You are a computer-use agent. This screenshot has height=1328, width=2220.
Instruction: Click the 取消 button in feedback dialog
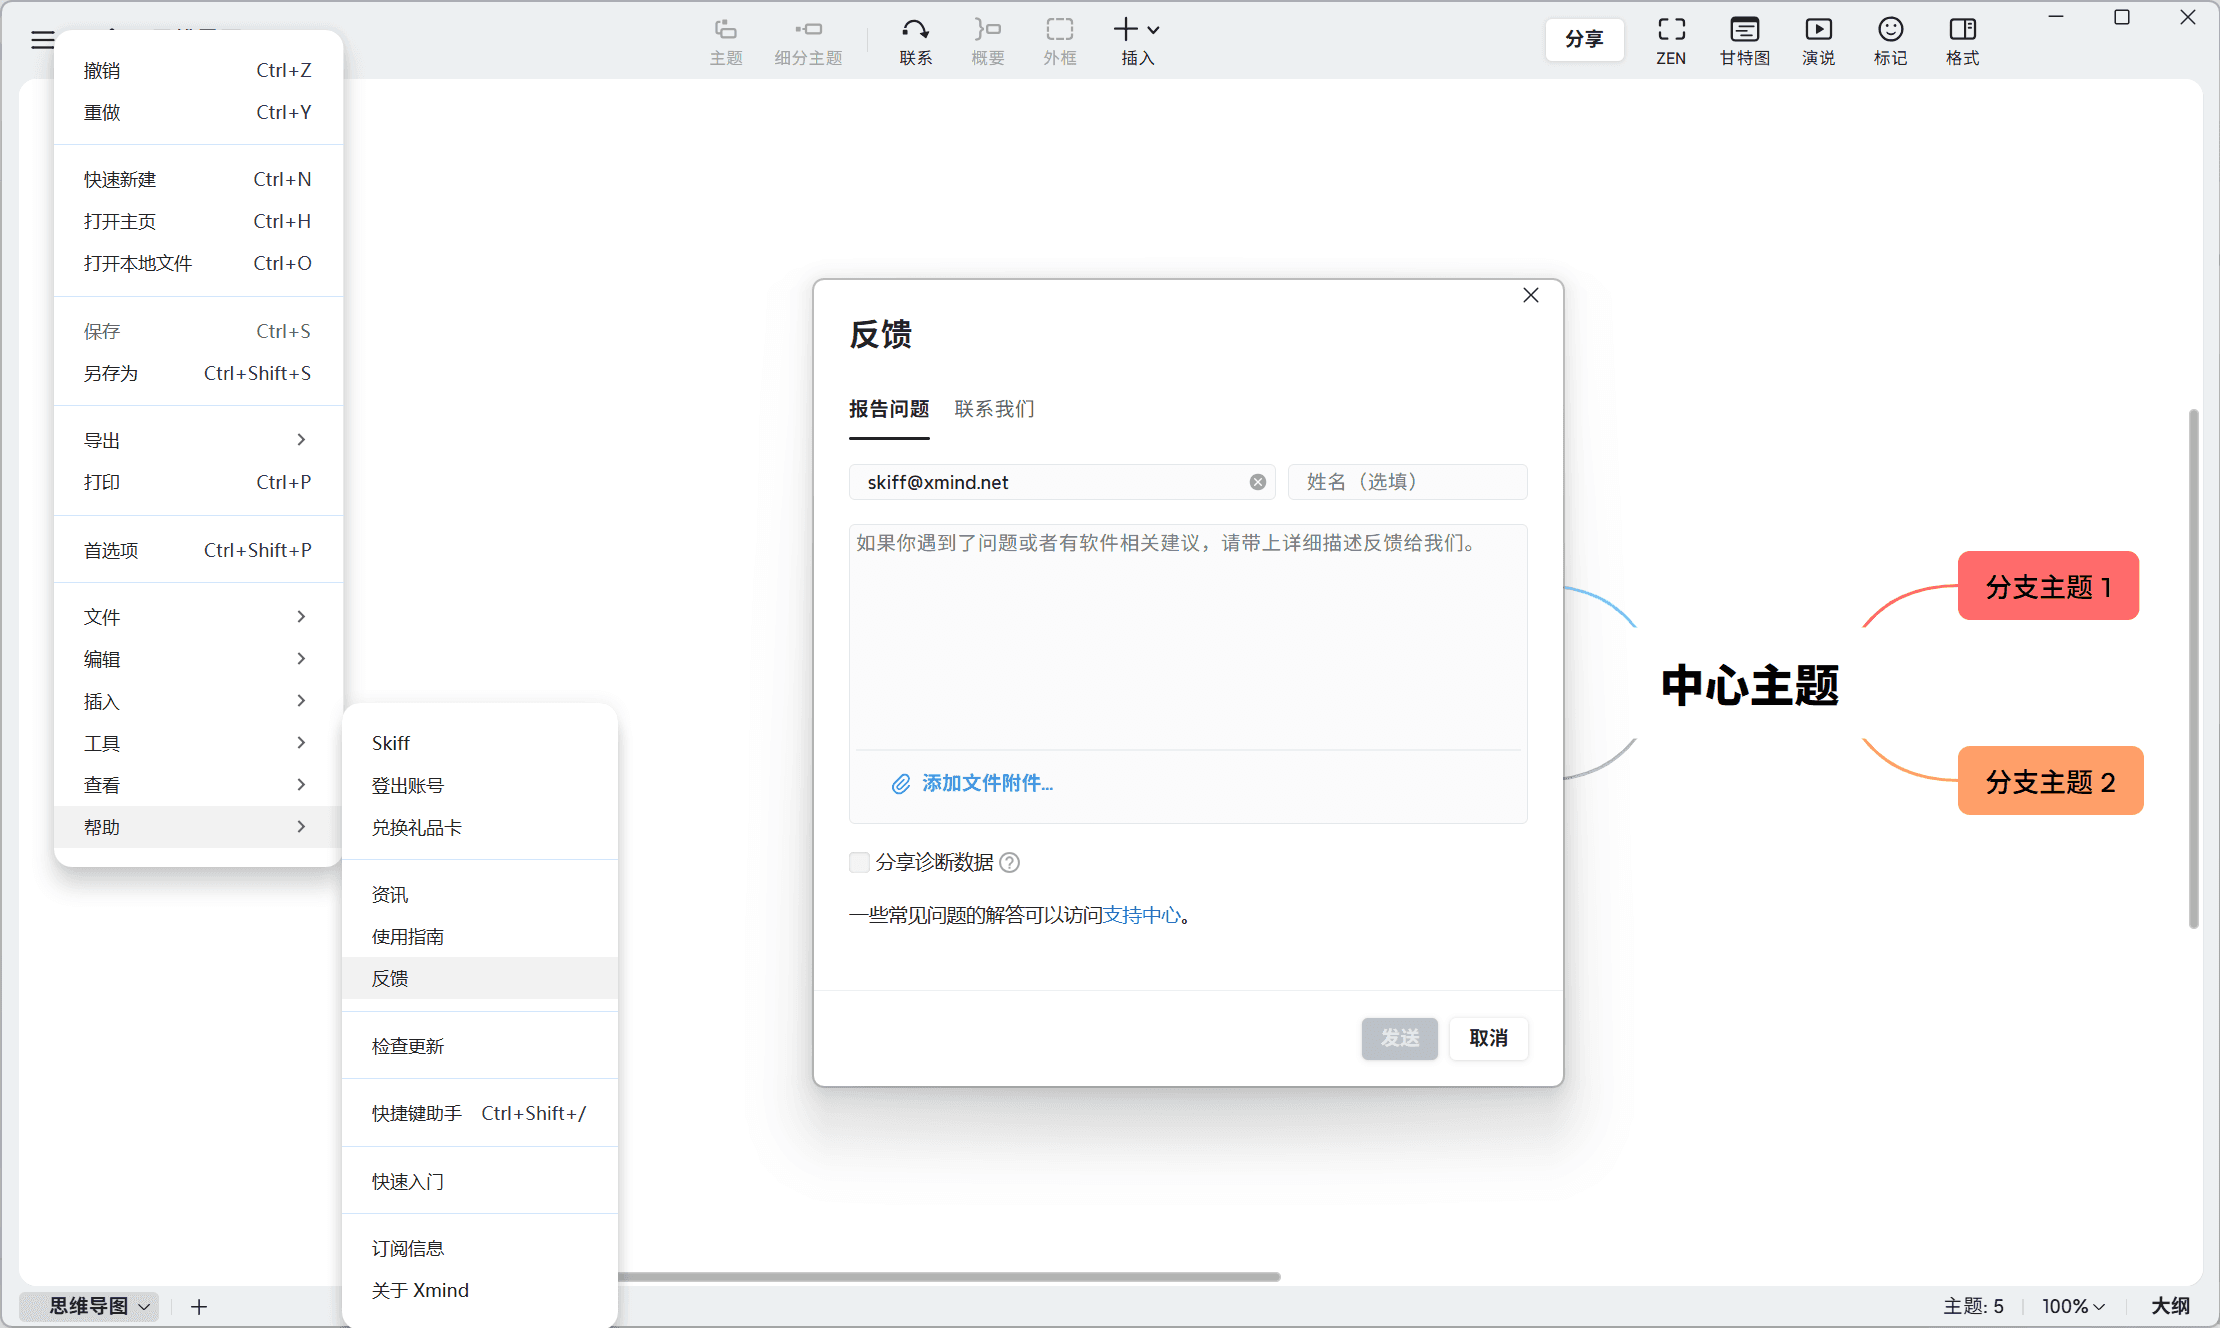point(1488,1038)
